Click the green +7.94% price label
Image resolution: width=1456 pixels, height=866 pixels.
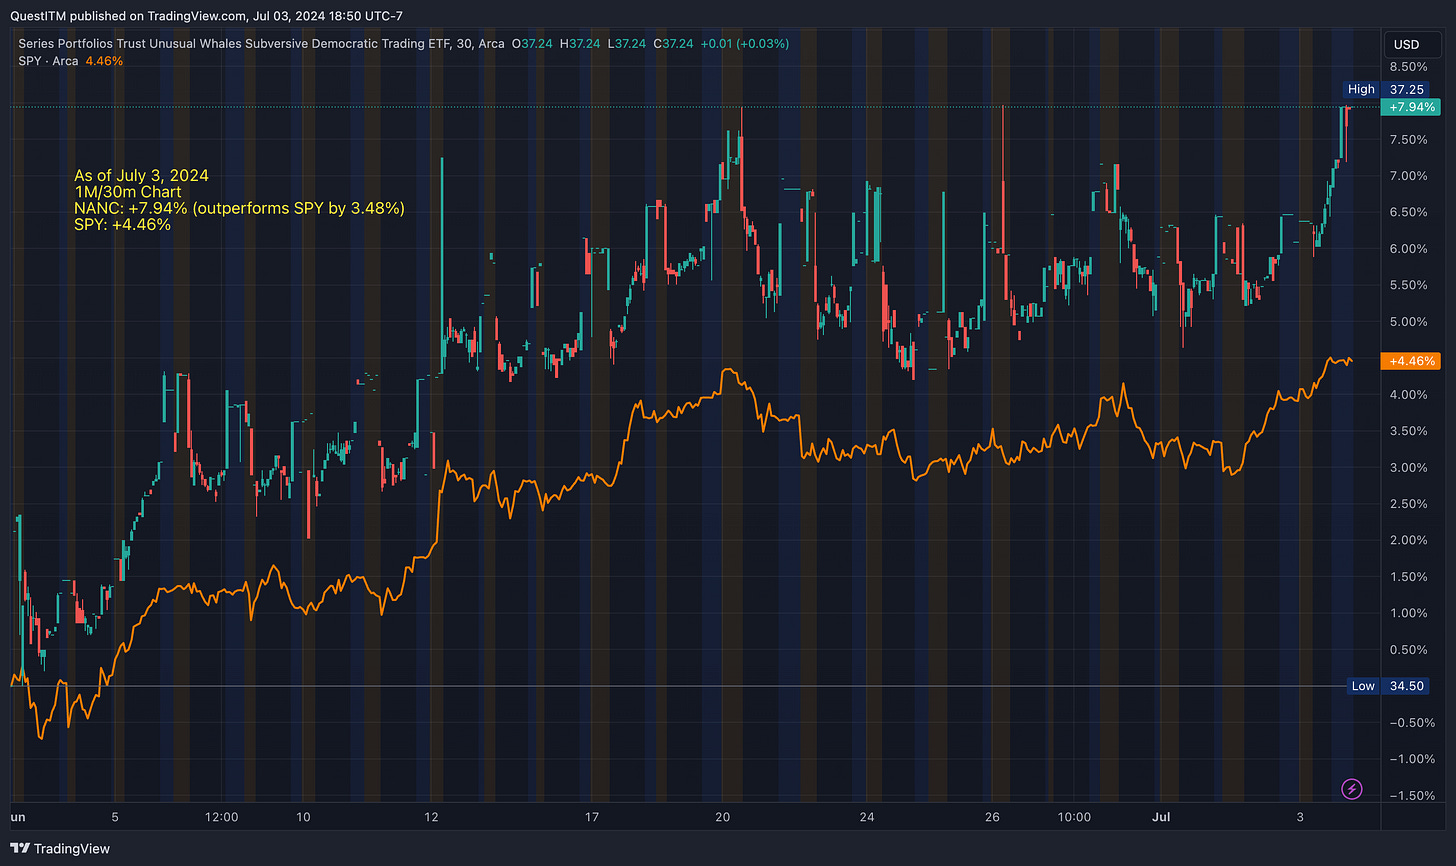click(1410, 107)
